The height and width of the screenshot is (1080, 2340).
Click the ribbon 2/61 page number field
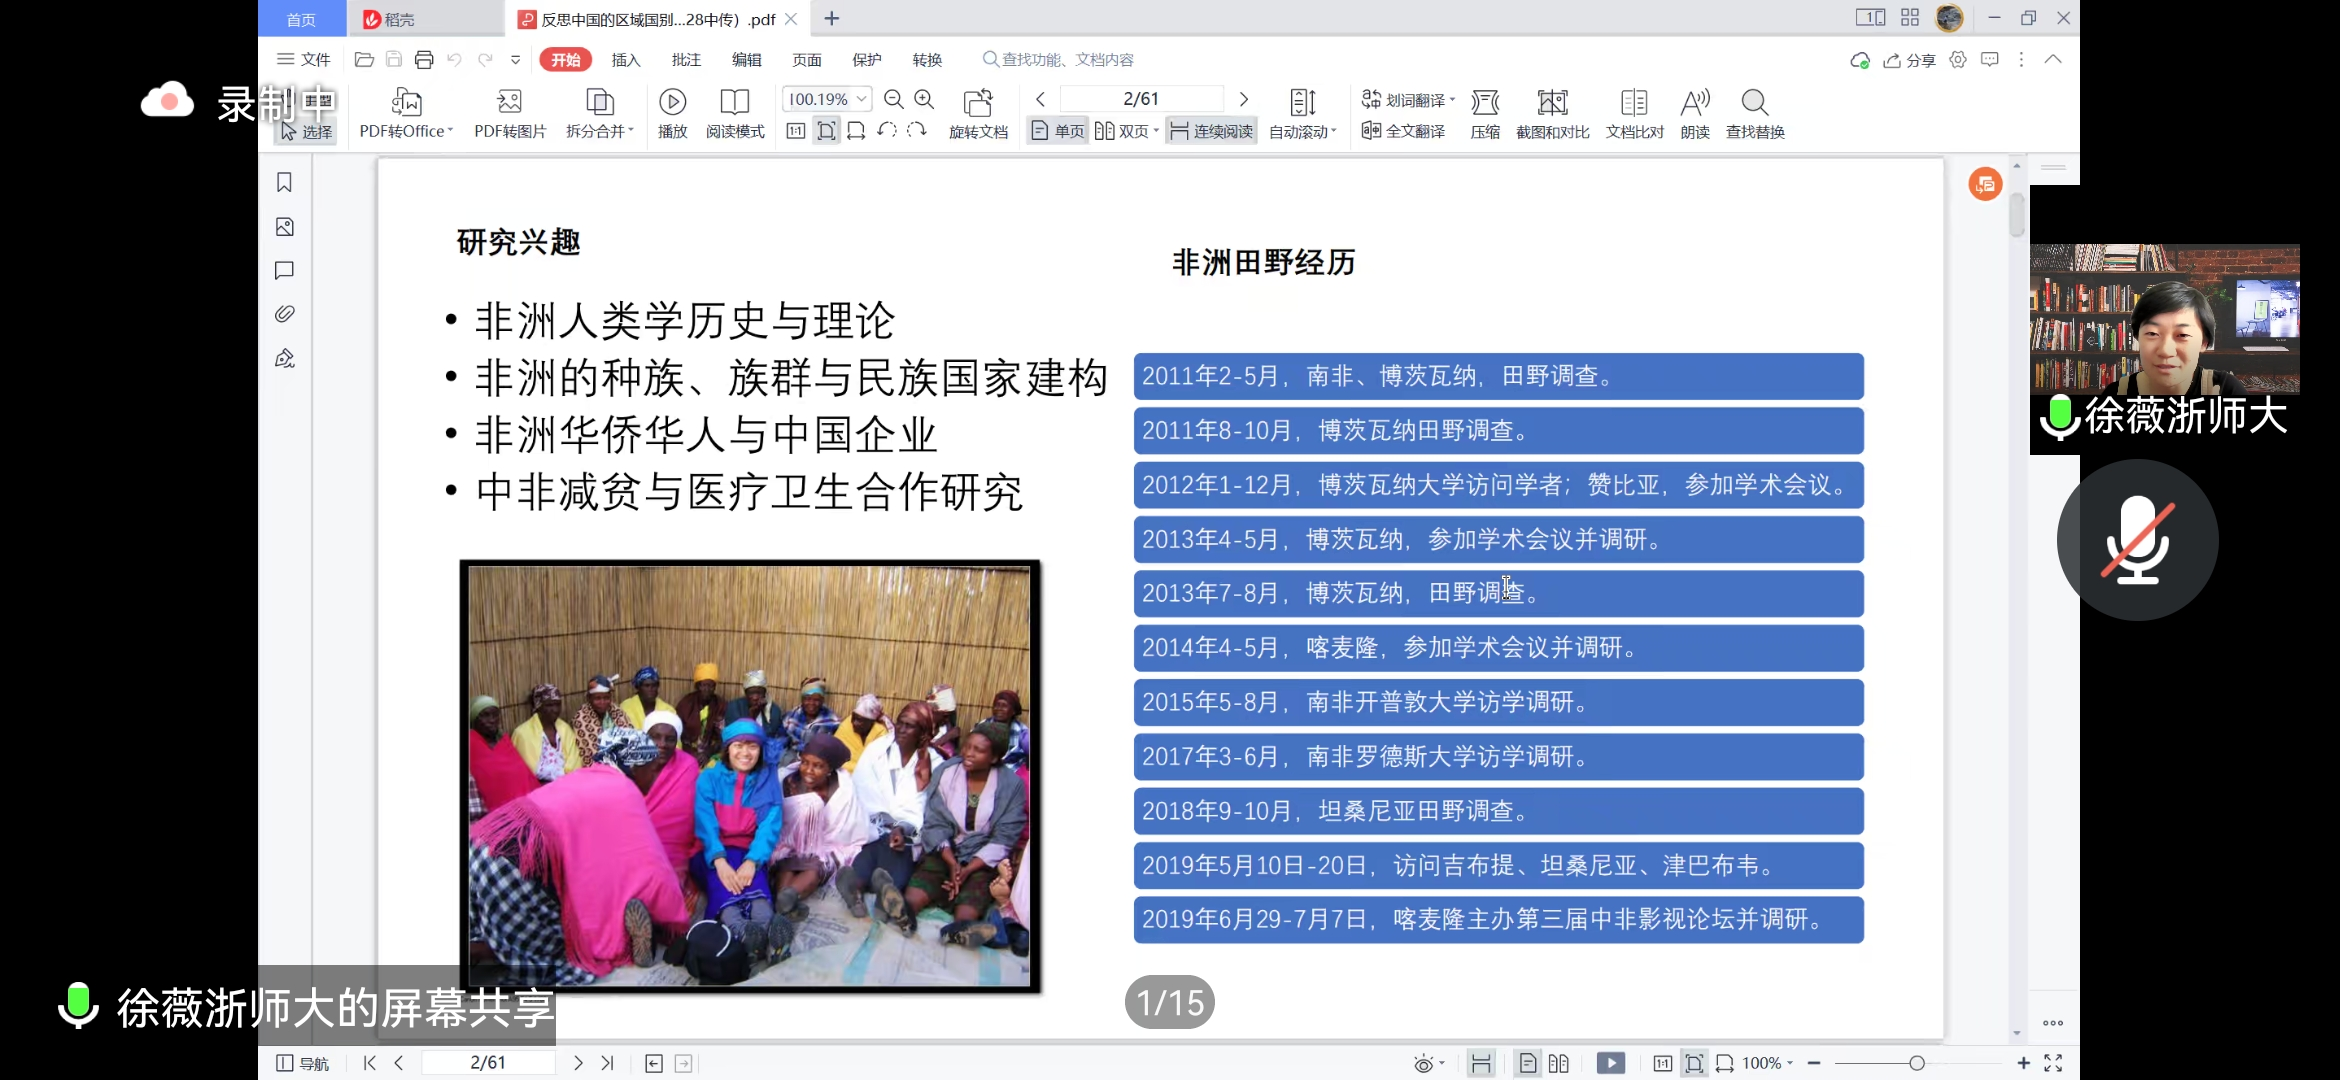point(1141,99)
